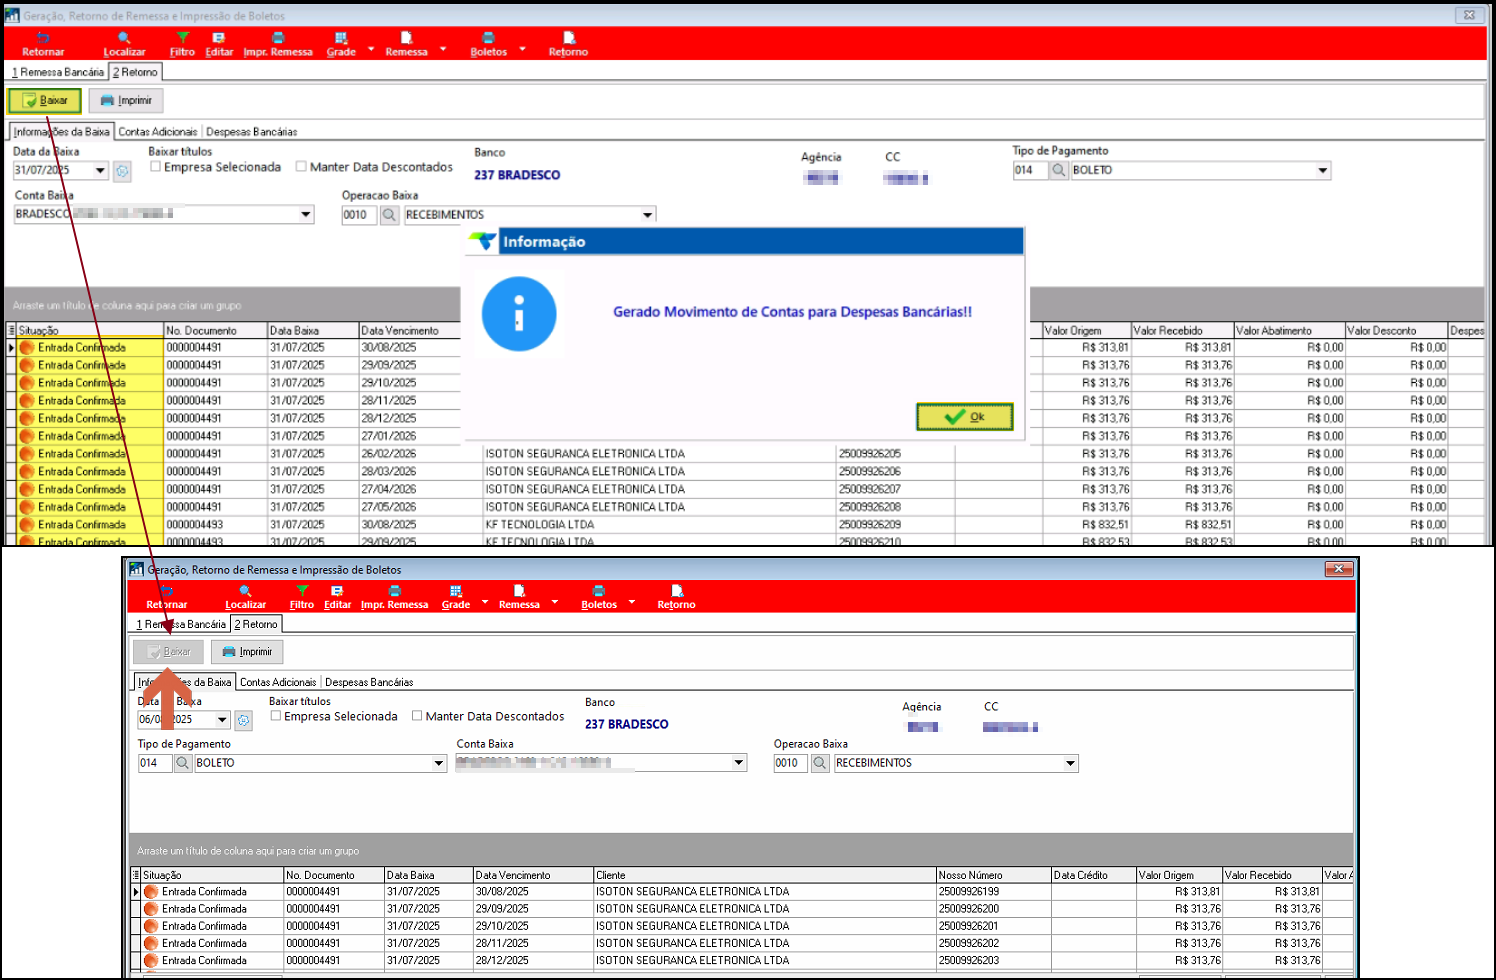Click search icon beside code 0010 in upper window
This screenshot has width=1496, height=980.
(390, 215)
